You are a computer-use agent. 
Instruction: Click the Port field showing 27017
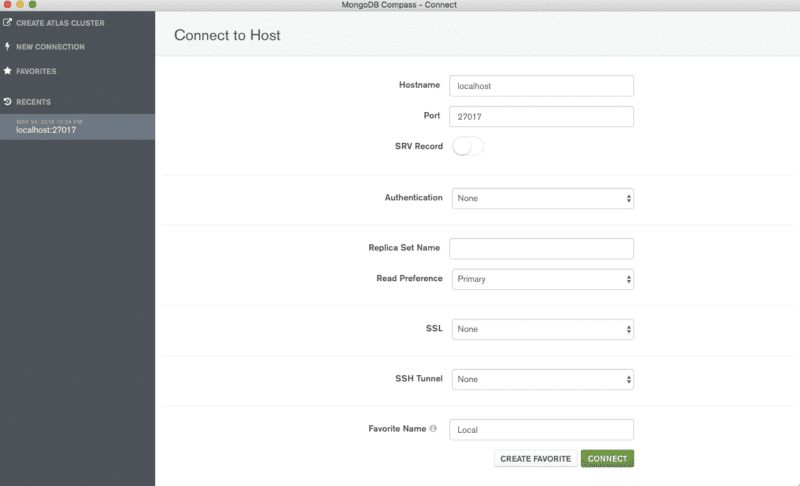point(541,116)
